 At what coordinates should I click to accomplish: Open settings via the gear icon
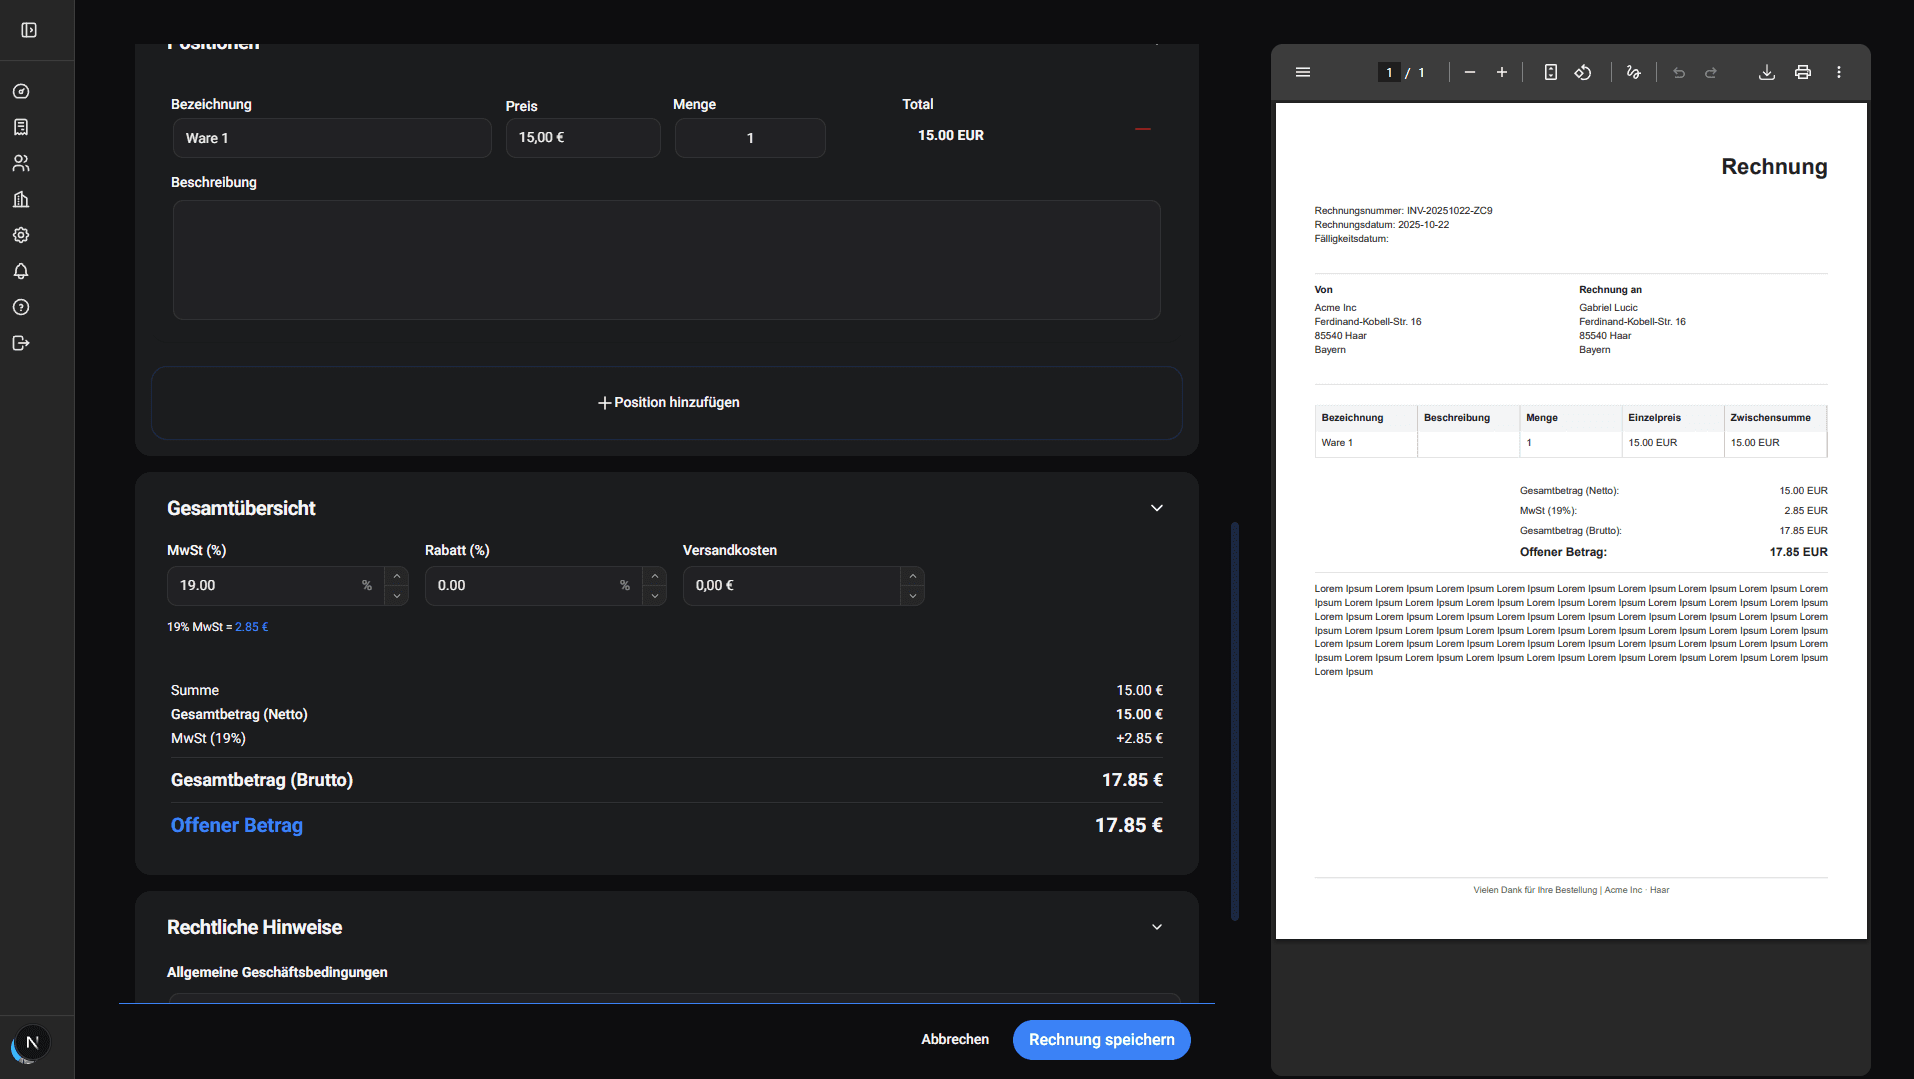coord(21,235)
